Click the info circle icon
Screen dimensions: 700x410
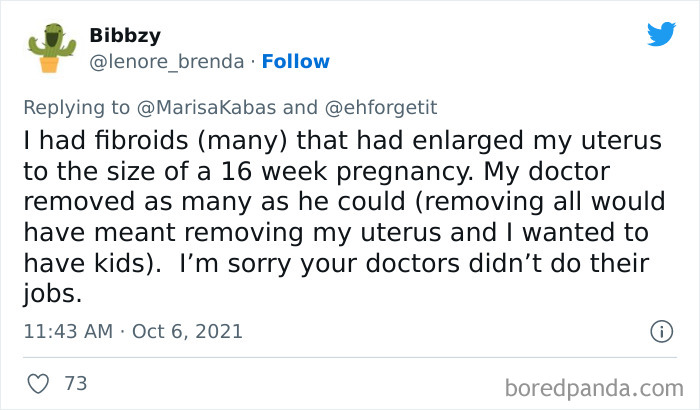click(660, 329)
